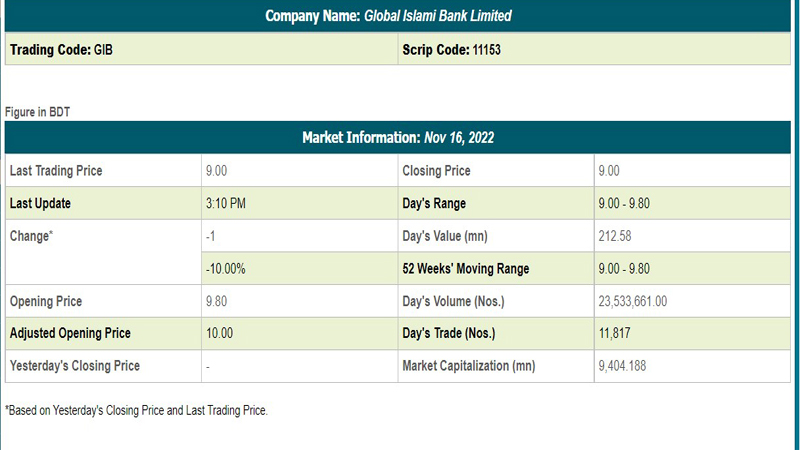Click the Trading Code GIB cell

pos(62,49)
